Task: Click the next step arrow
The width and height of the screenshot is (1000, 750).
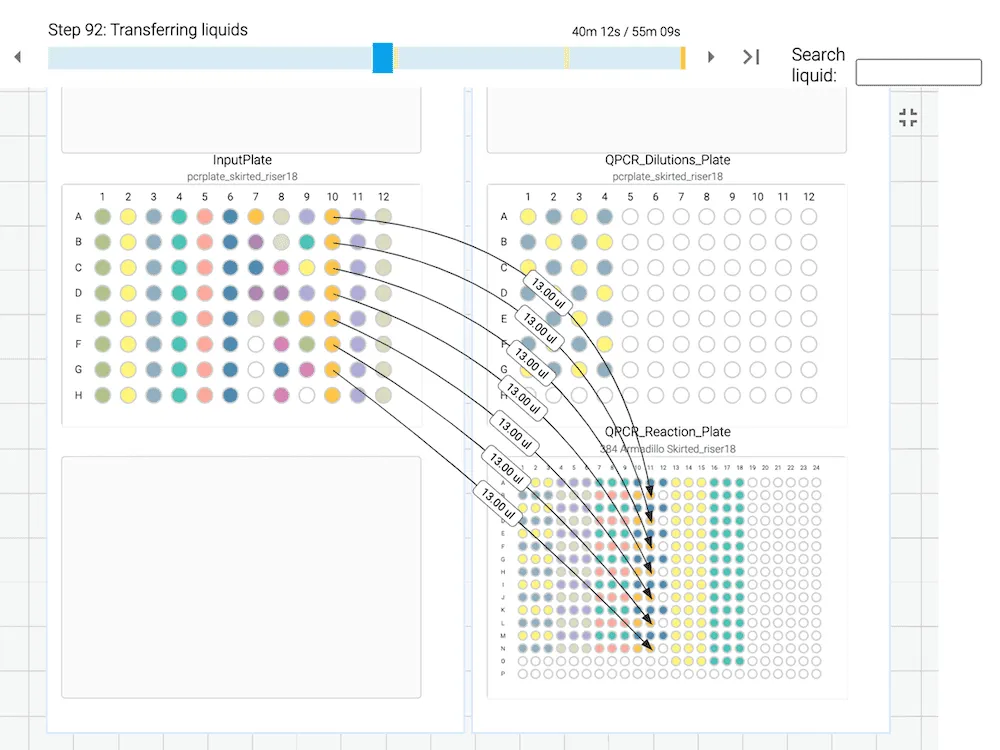Action: (x=711, y=57)
